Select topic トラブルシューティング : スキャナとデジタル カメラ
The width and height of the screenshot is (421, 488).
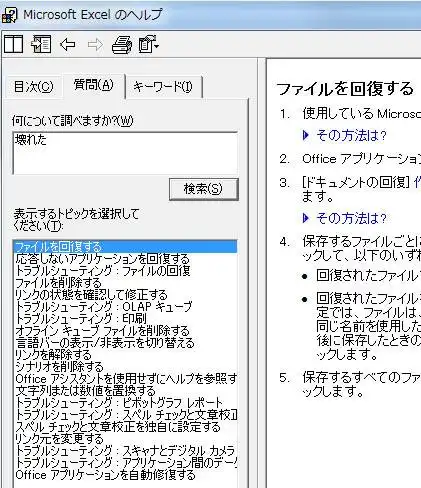[125, 451]
